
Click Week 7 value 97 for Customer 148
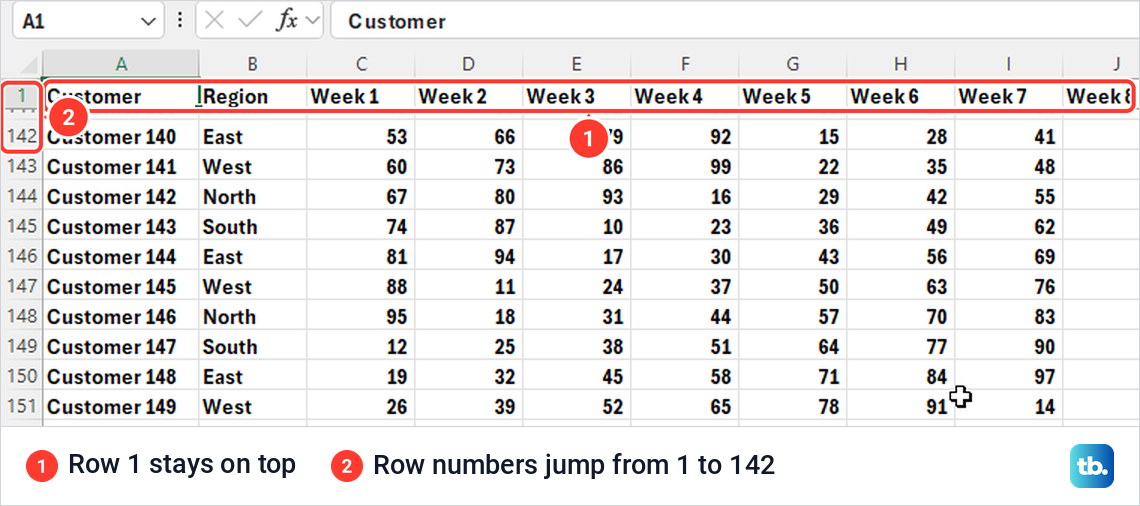pyautogui.click(x=1008, y=377)
